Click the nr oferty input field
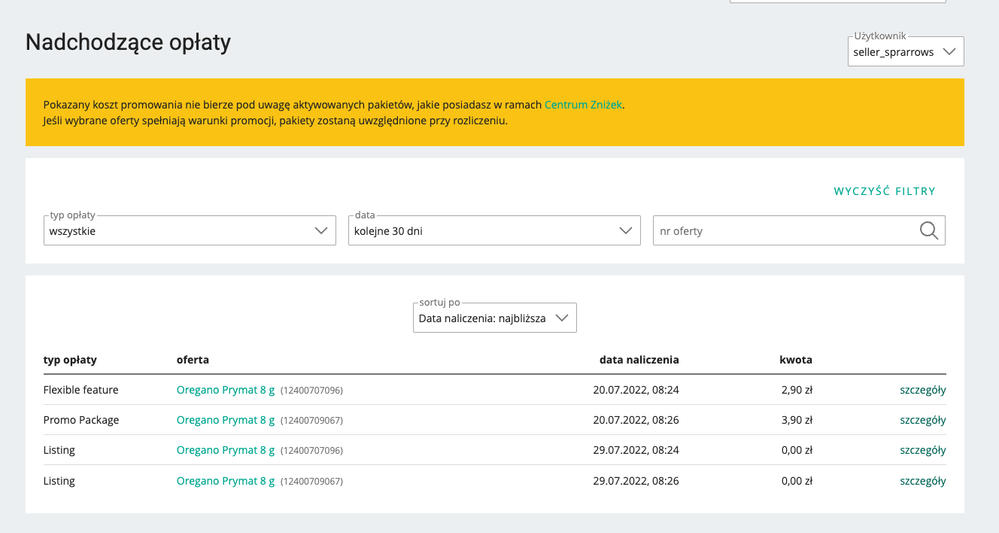Screen dimensions: 999x533 tap(799, 231)
